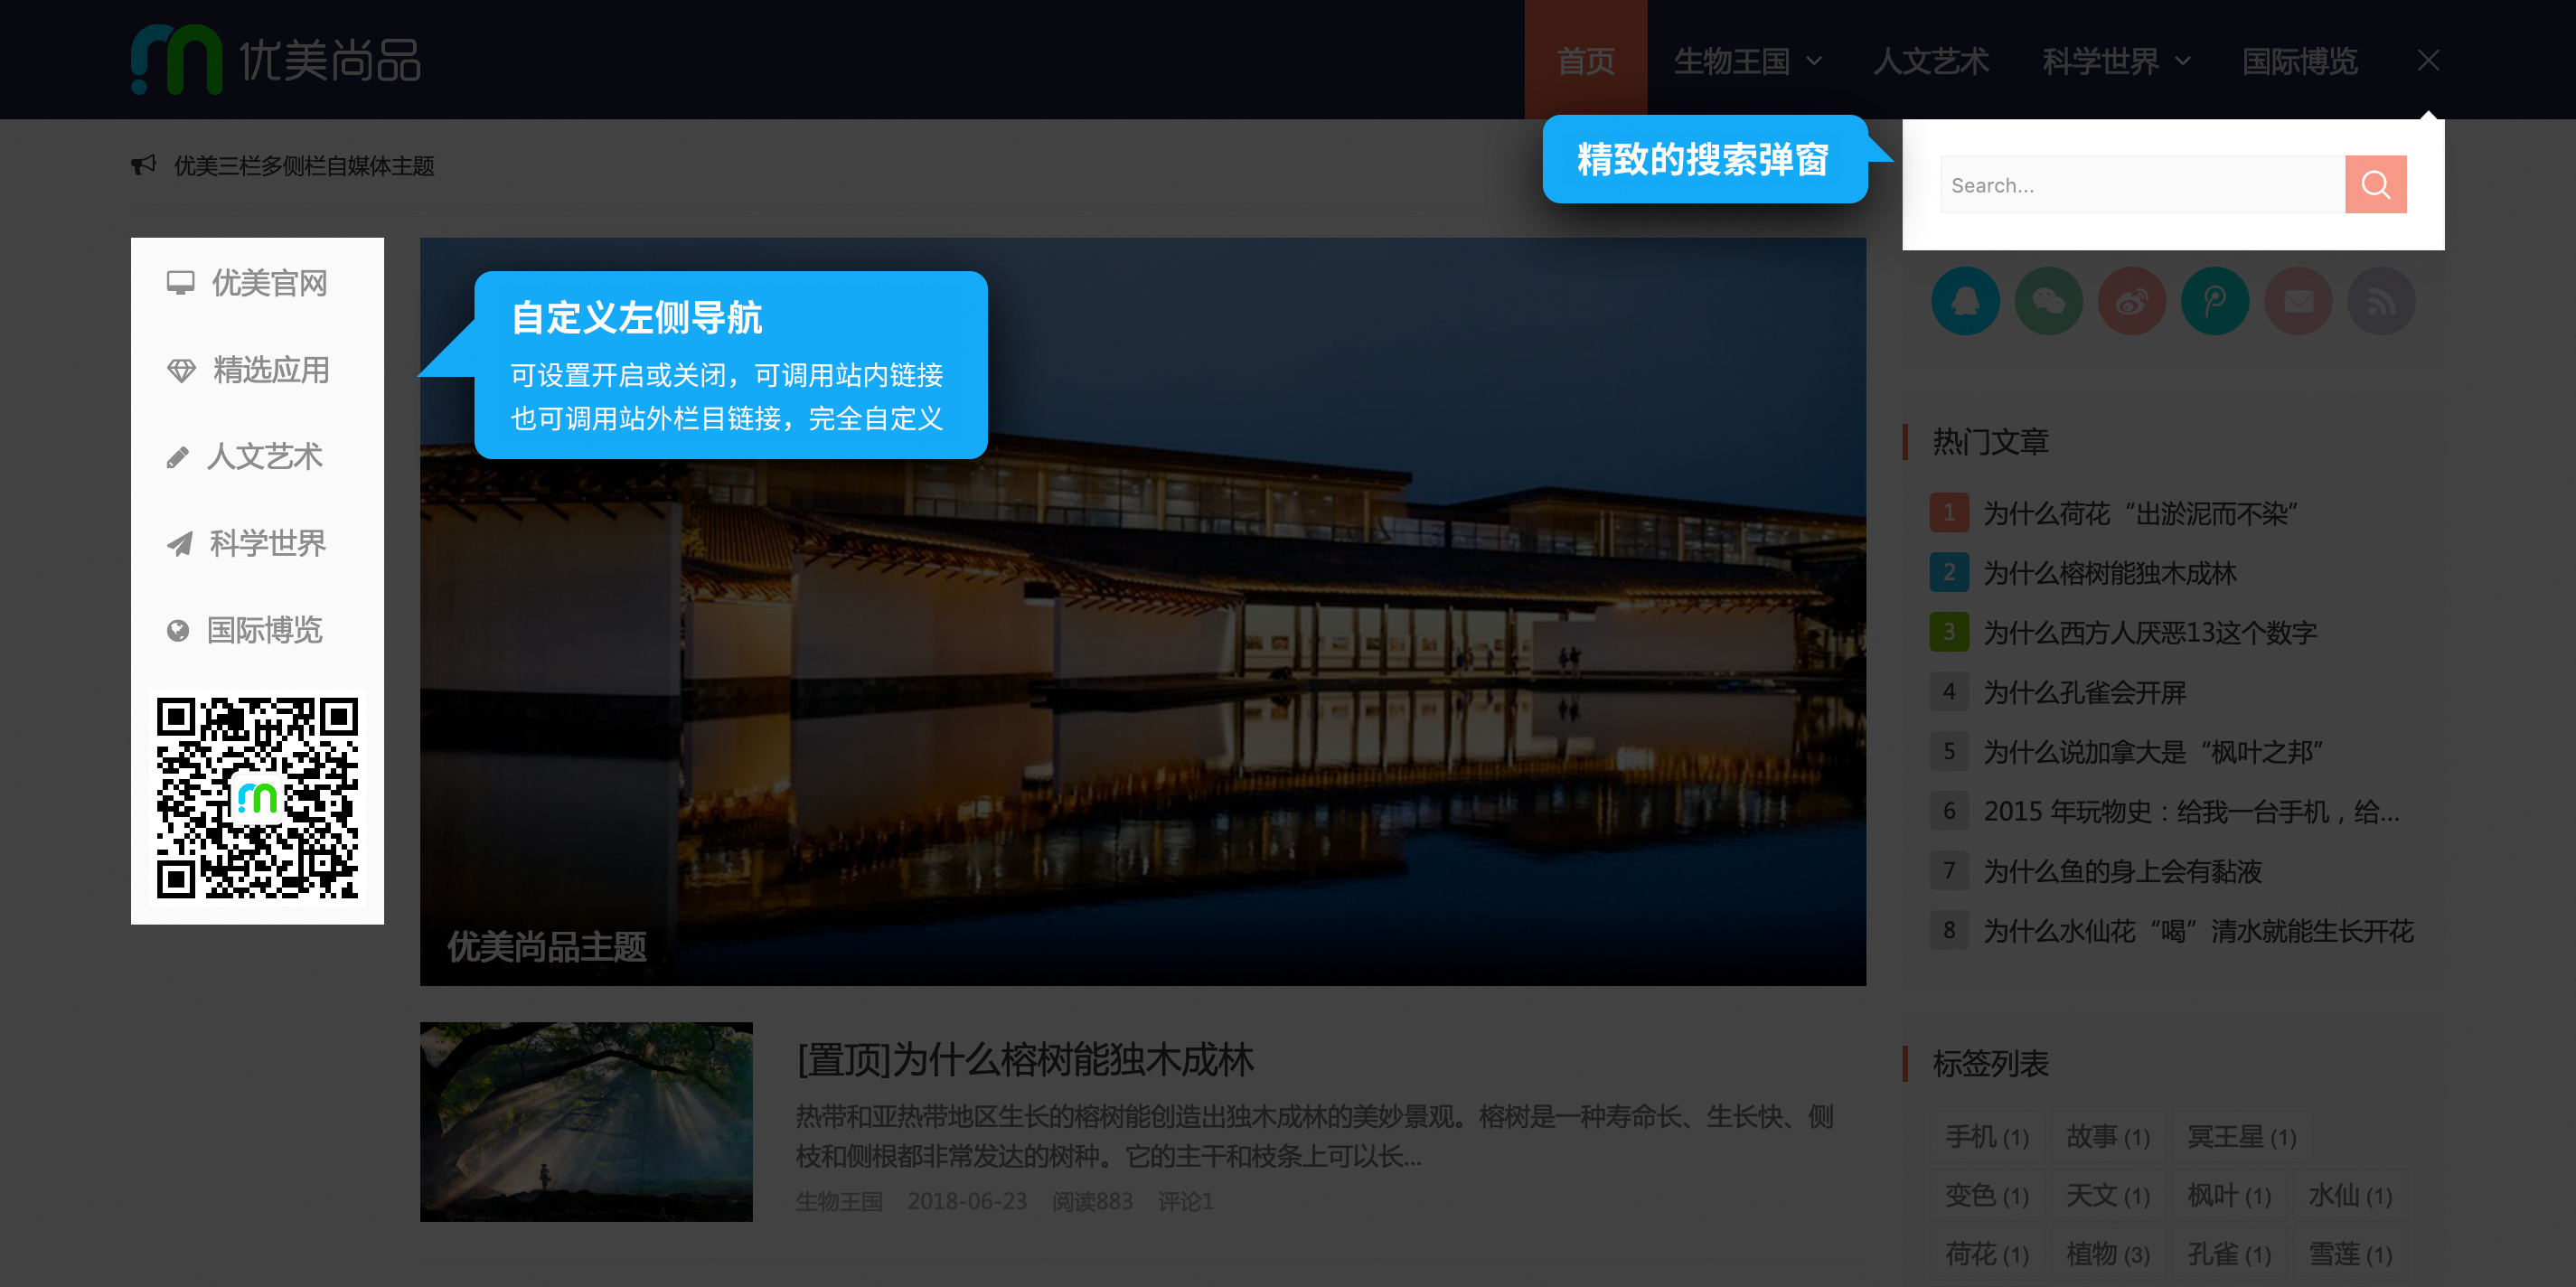Expand the 生物王国 dropdown arrow

(1814, 61)
